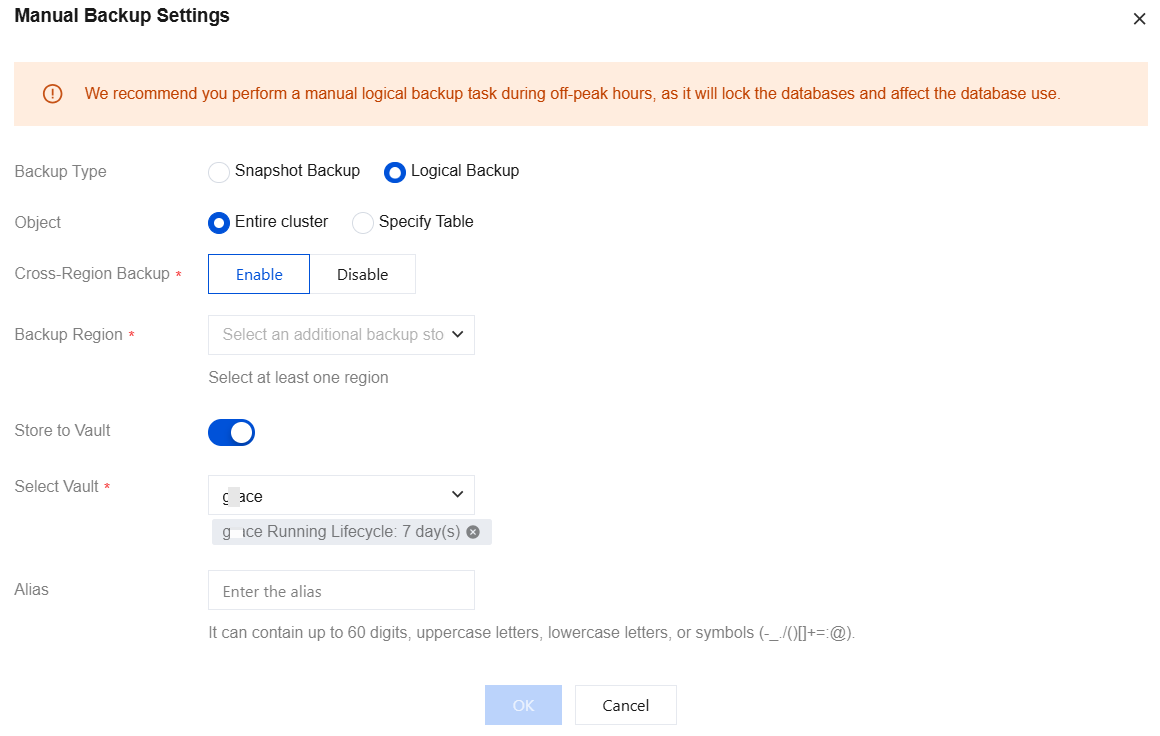Toggle the Store to Vault switch

[x=231, y=432]
